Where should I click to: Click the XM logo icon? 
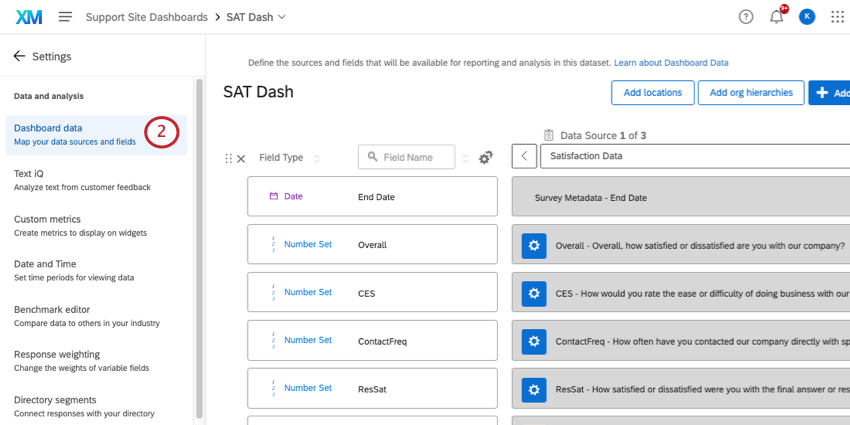pos(29,17)
